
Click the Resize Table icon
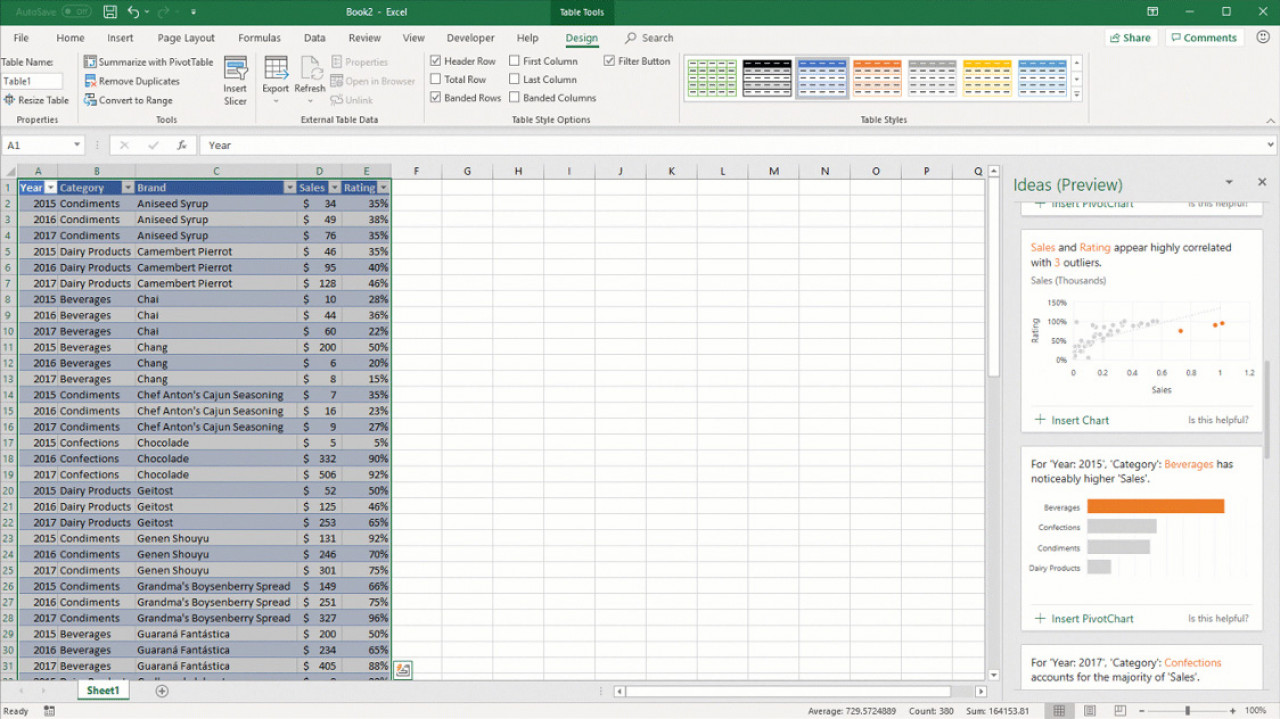10,100
